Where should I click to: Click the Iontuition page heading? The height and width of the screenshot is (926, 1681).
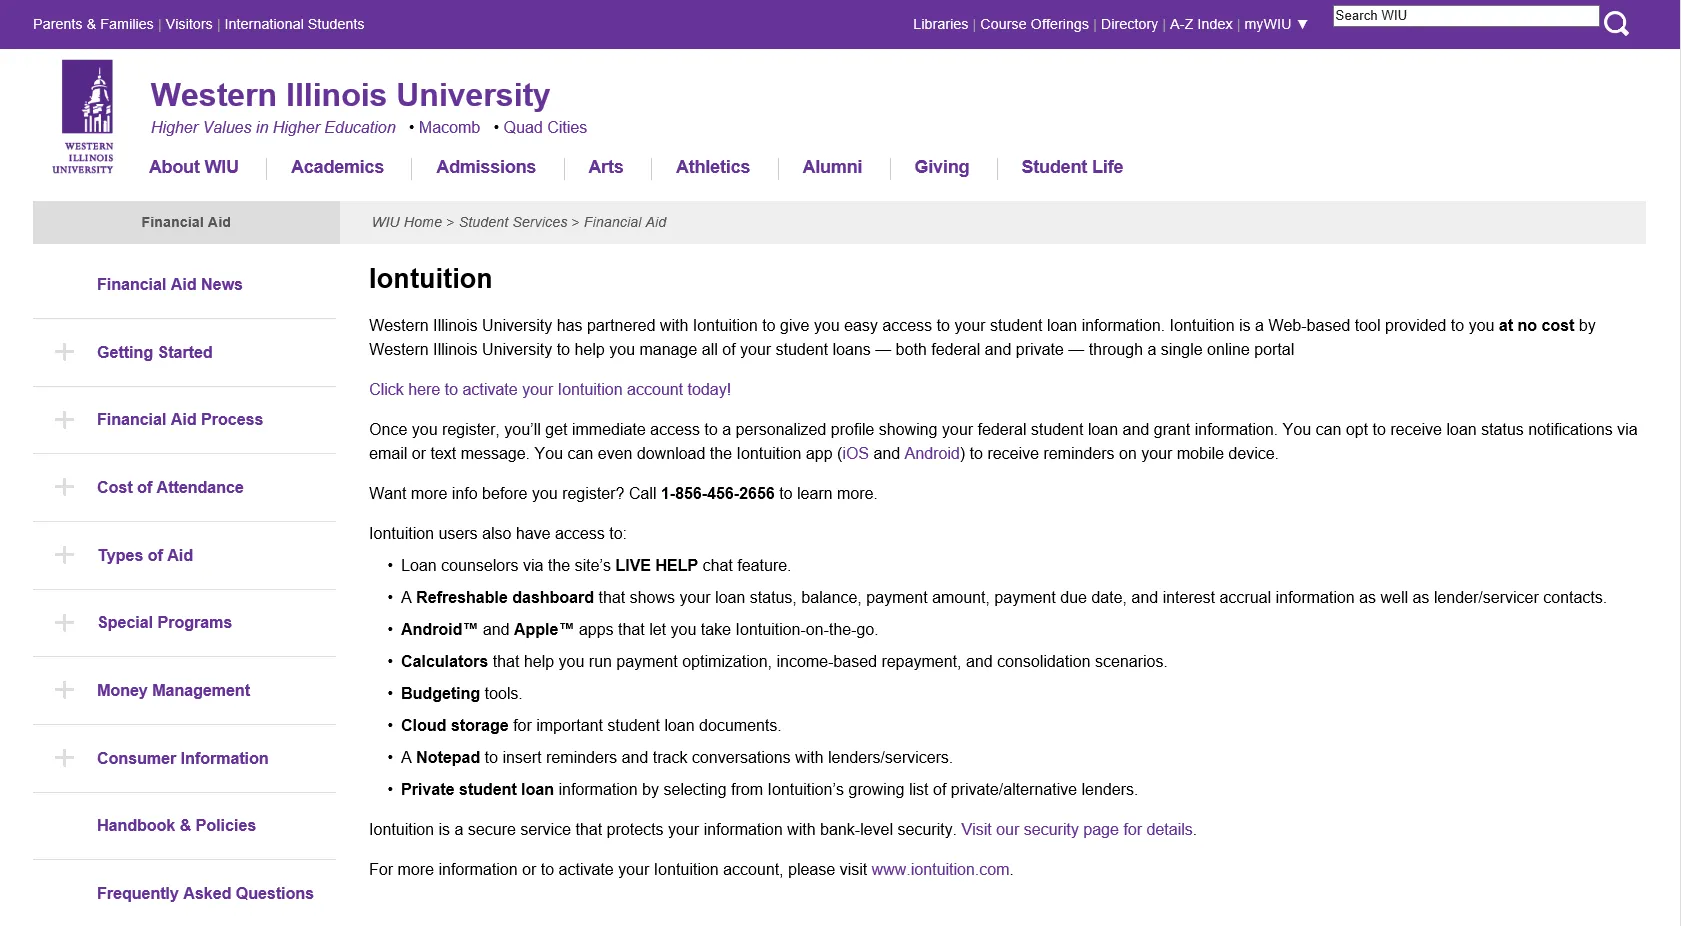[x=430, y=279]
